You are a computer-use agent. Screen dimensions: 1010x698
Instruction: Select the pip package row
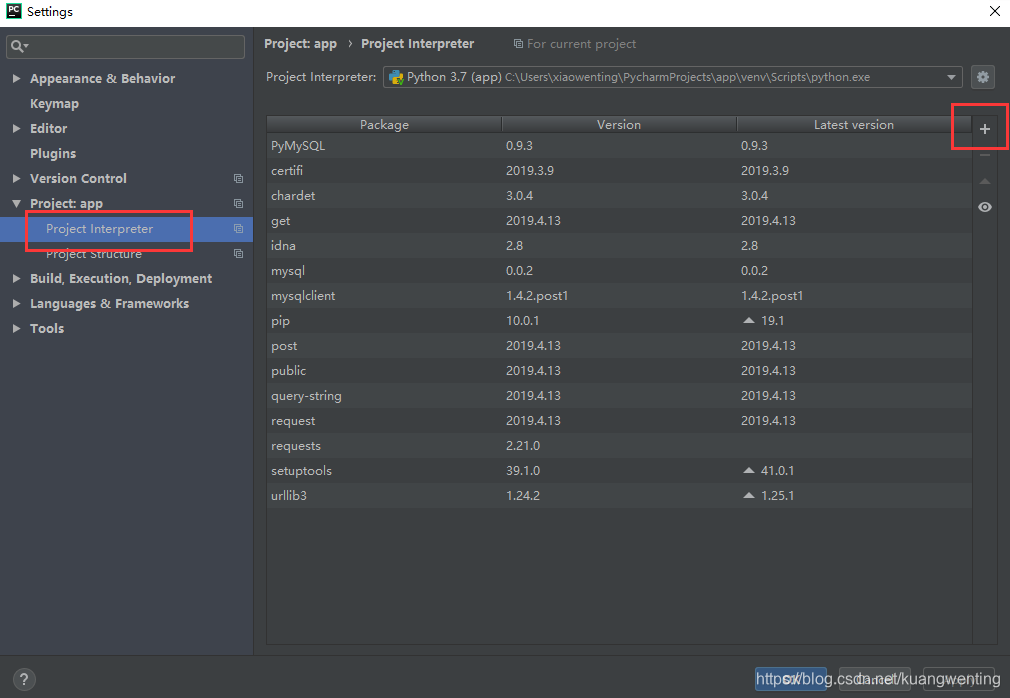tap(619, 321)
